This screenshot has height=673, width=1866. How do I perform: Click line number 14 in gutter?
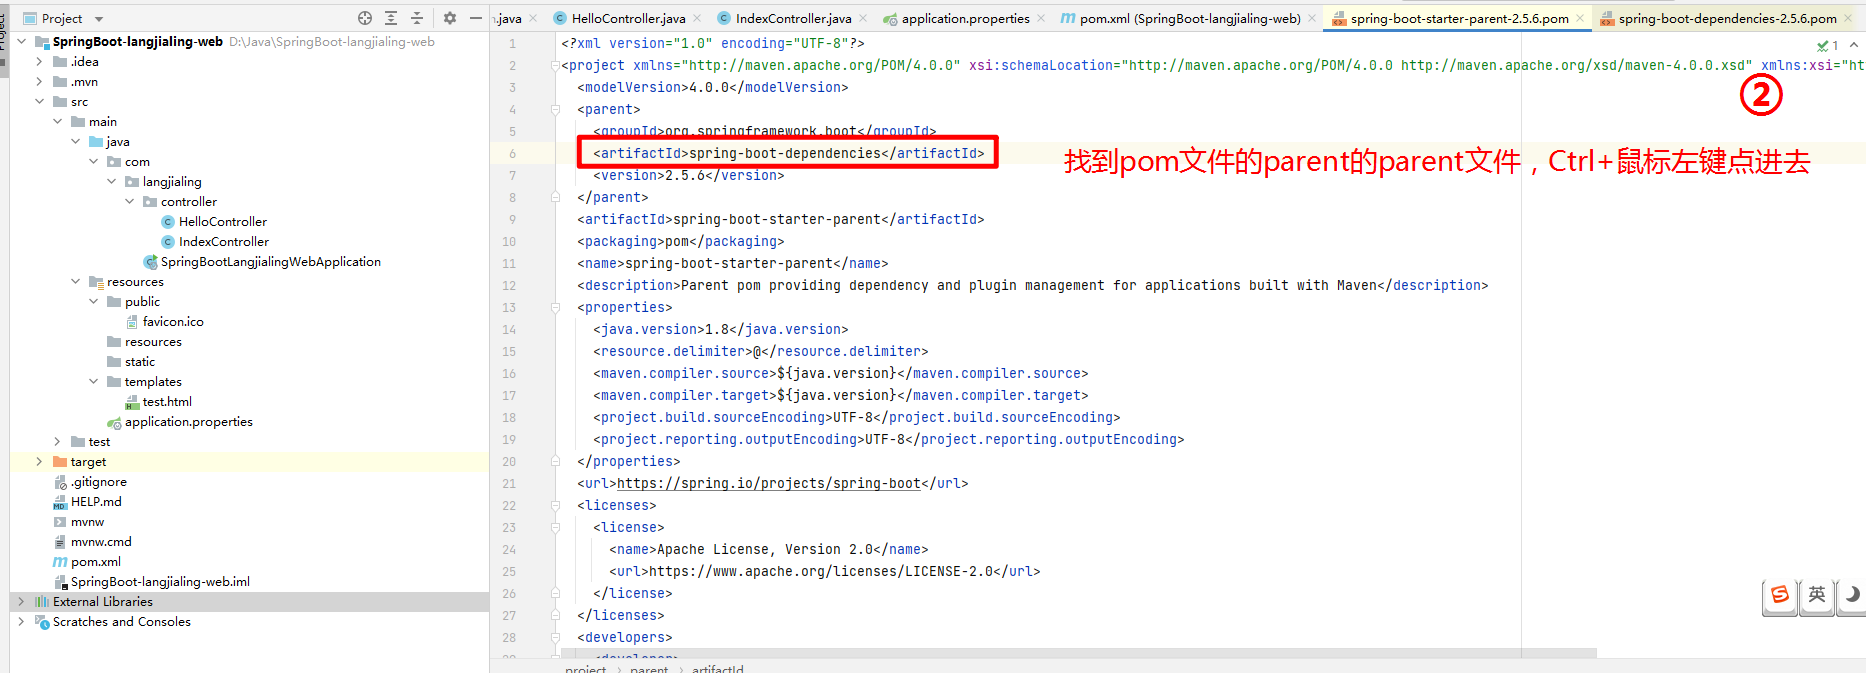click(509, 330)
